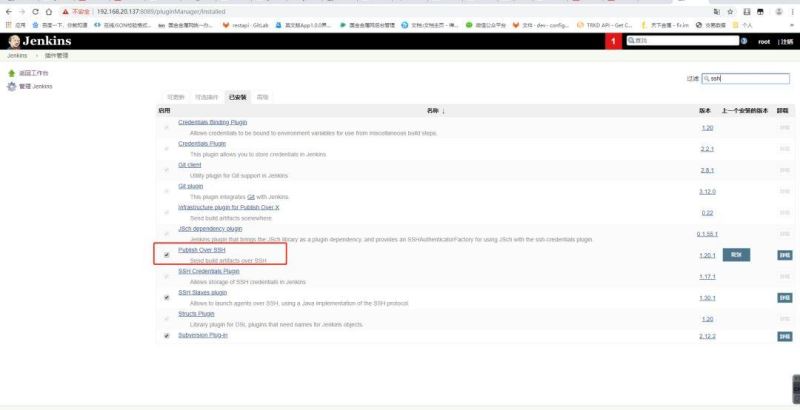The height and width of the screenshot is (410, 800).
Task: Click the browser back arrow
Action: pos(9,10)
